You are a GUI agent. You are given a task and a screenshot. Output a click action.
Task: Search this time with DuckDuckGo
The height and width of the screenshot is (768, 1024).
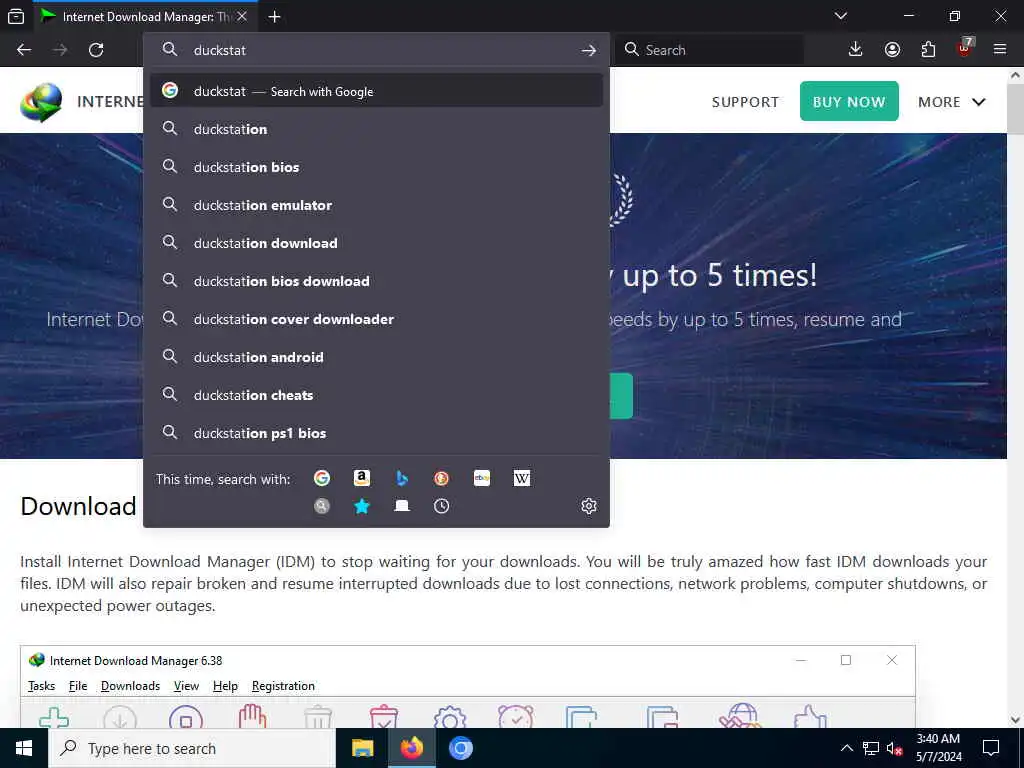441,478
